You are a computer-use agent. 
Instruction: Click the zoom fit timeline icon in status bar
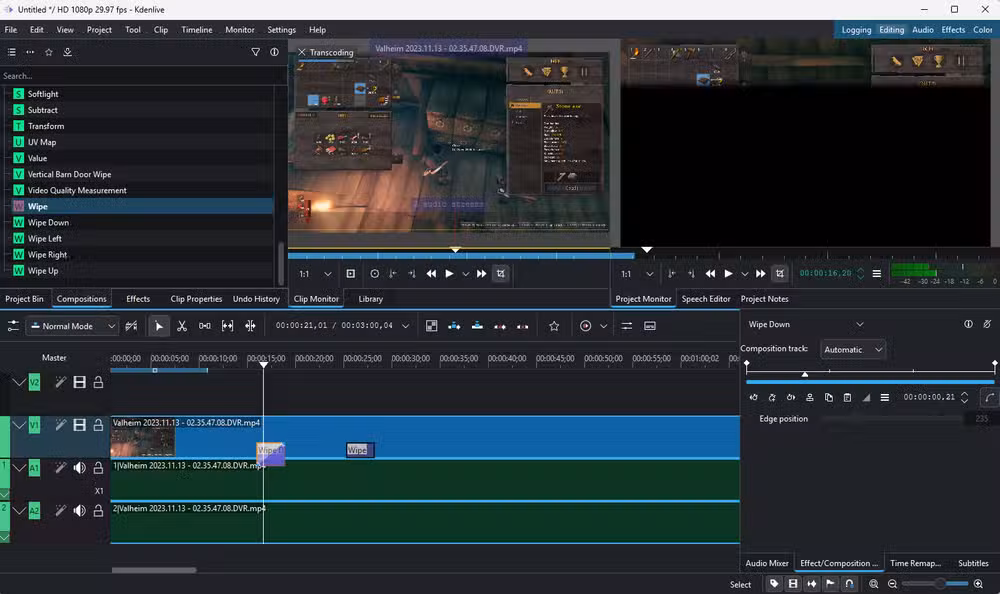click(874, 584)
